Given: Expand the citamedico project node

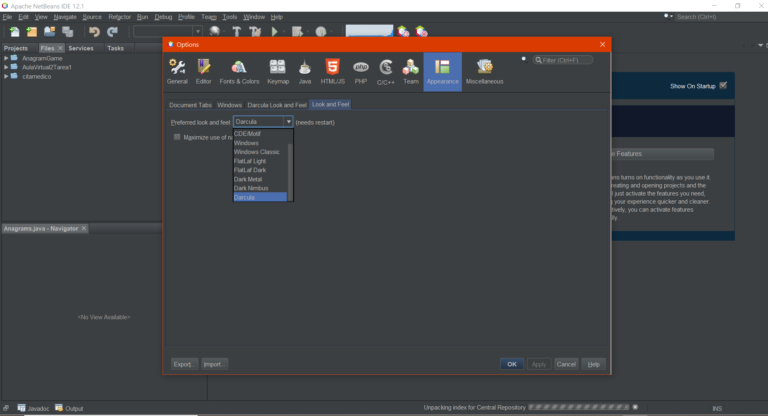Looking at the screenshot, I should [x=6, y=76].
